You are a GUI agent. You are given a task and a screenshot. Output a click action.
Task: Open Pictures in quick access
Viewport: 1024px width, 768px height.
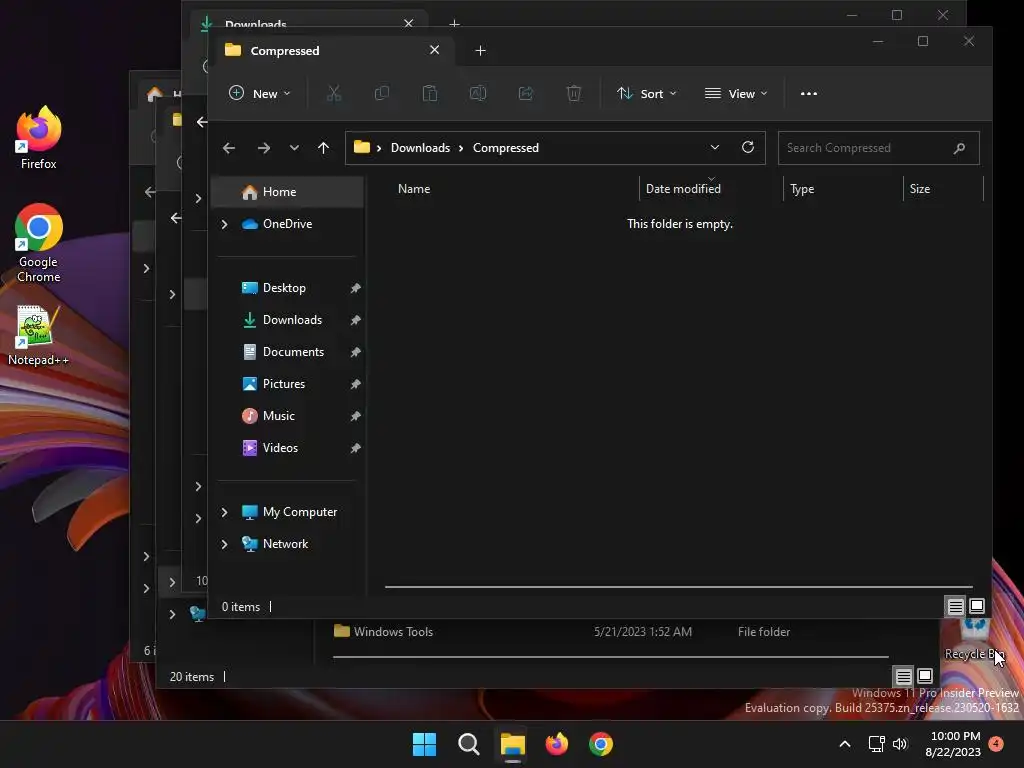pos(283,384)
